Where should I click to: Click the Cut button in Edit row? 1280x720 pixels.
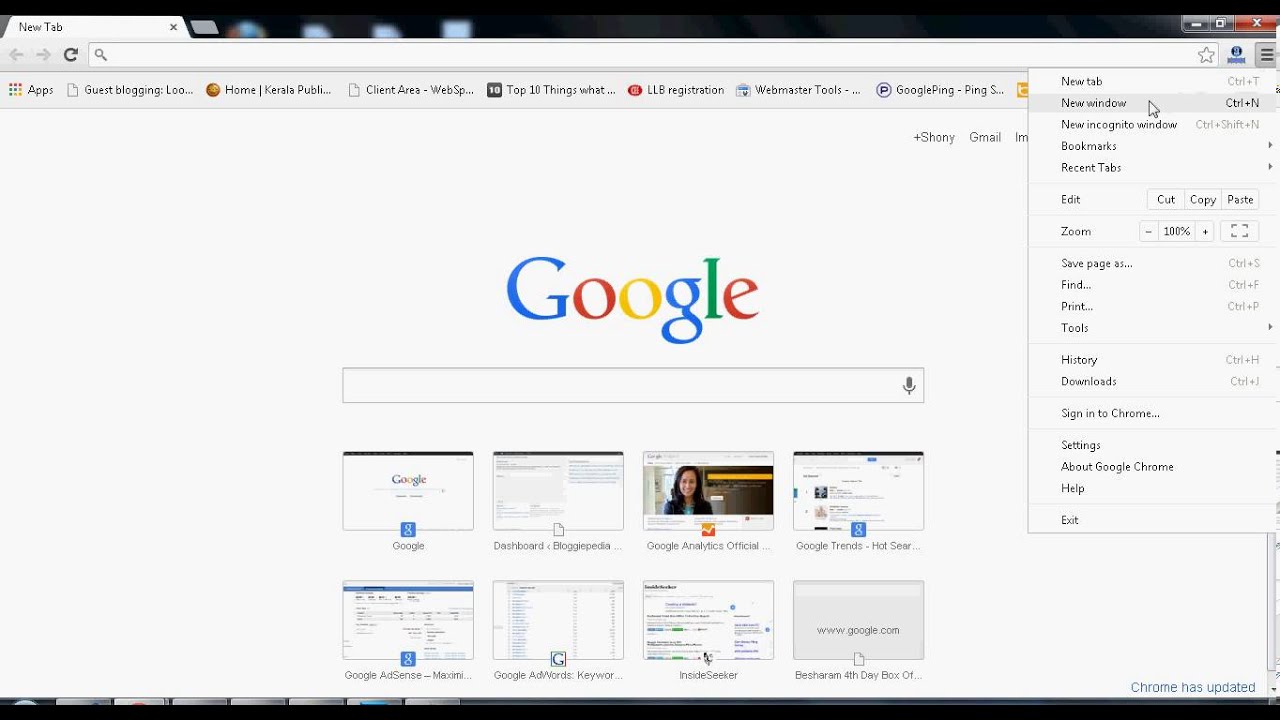(x=1166, y=200)
